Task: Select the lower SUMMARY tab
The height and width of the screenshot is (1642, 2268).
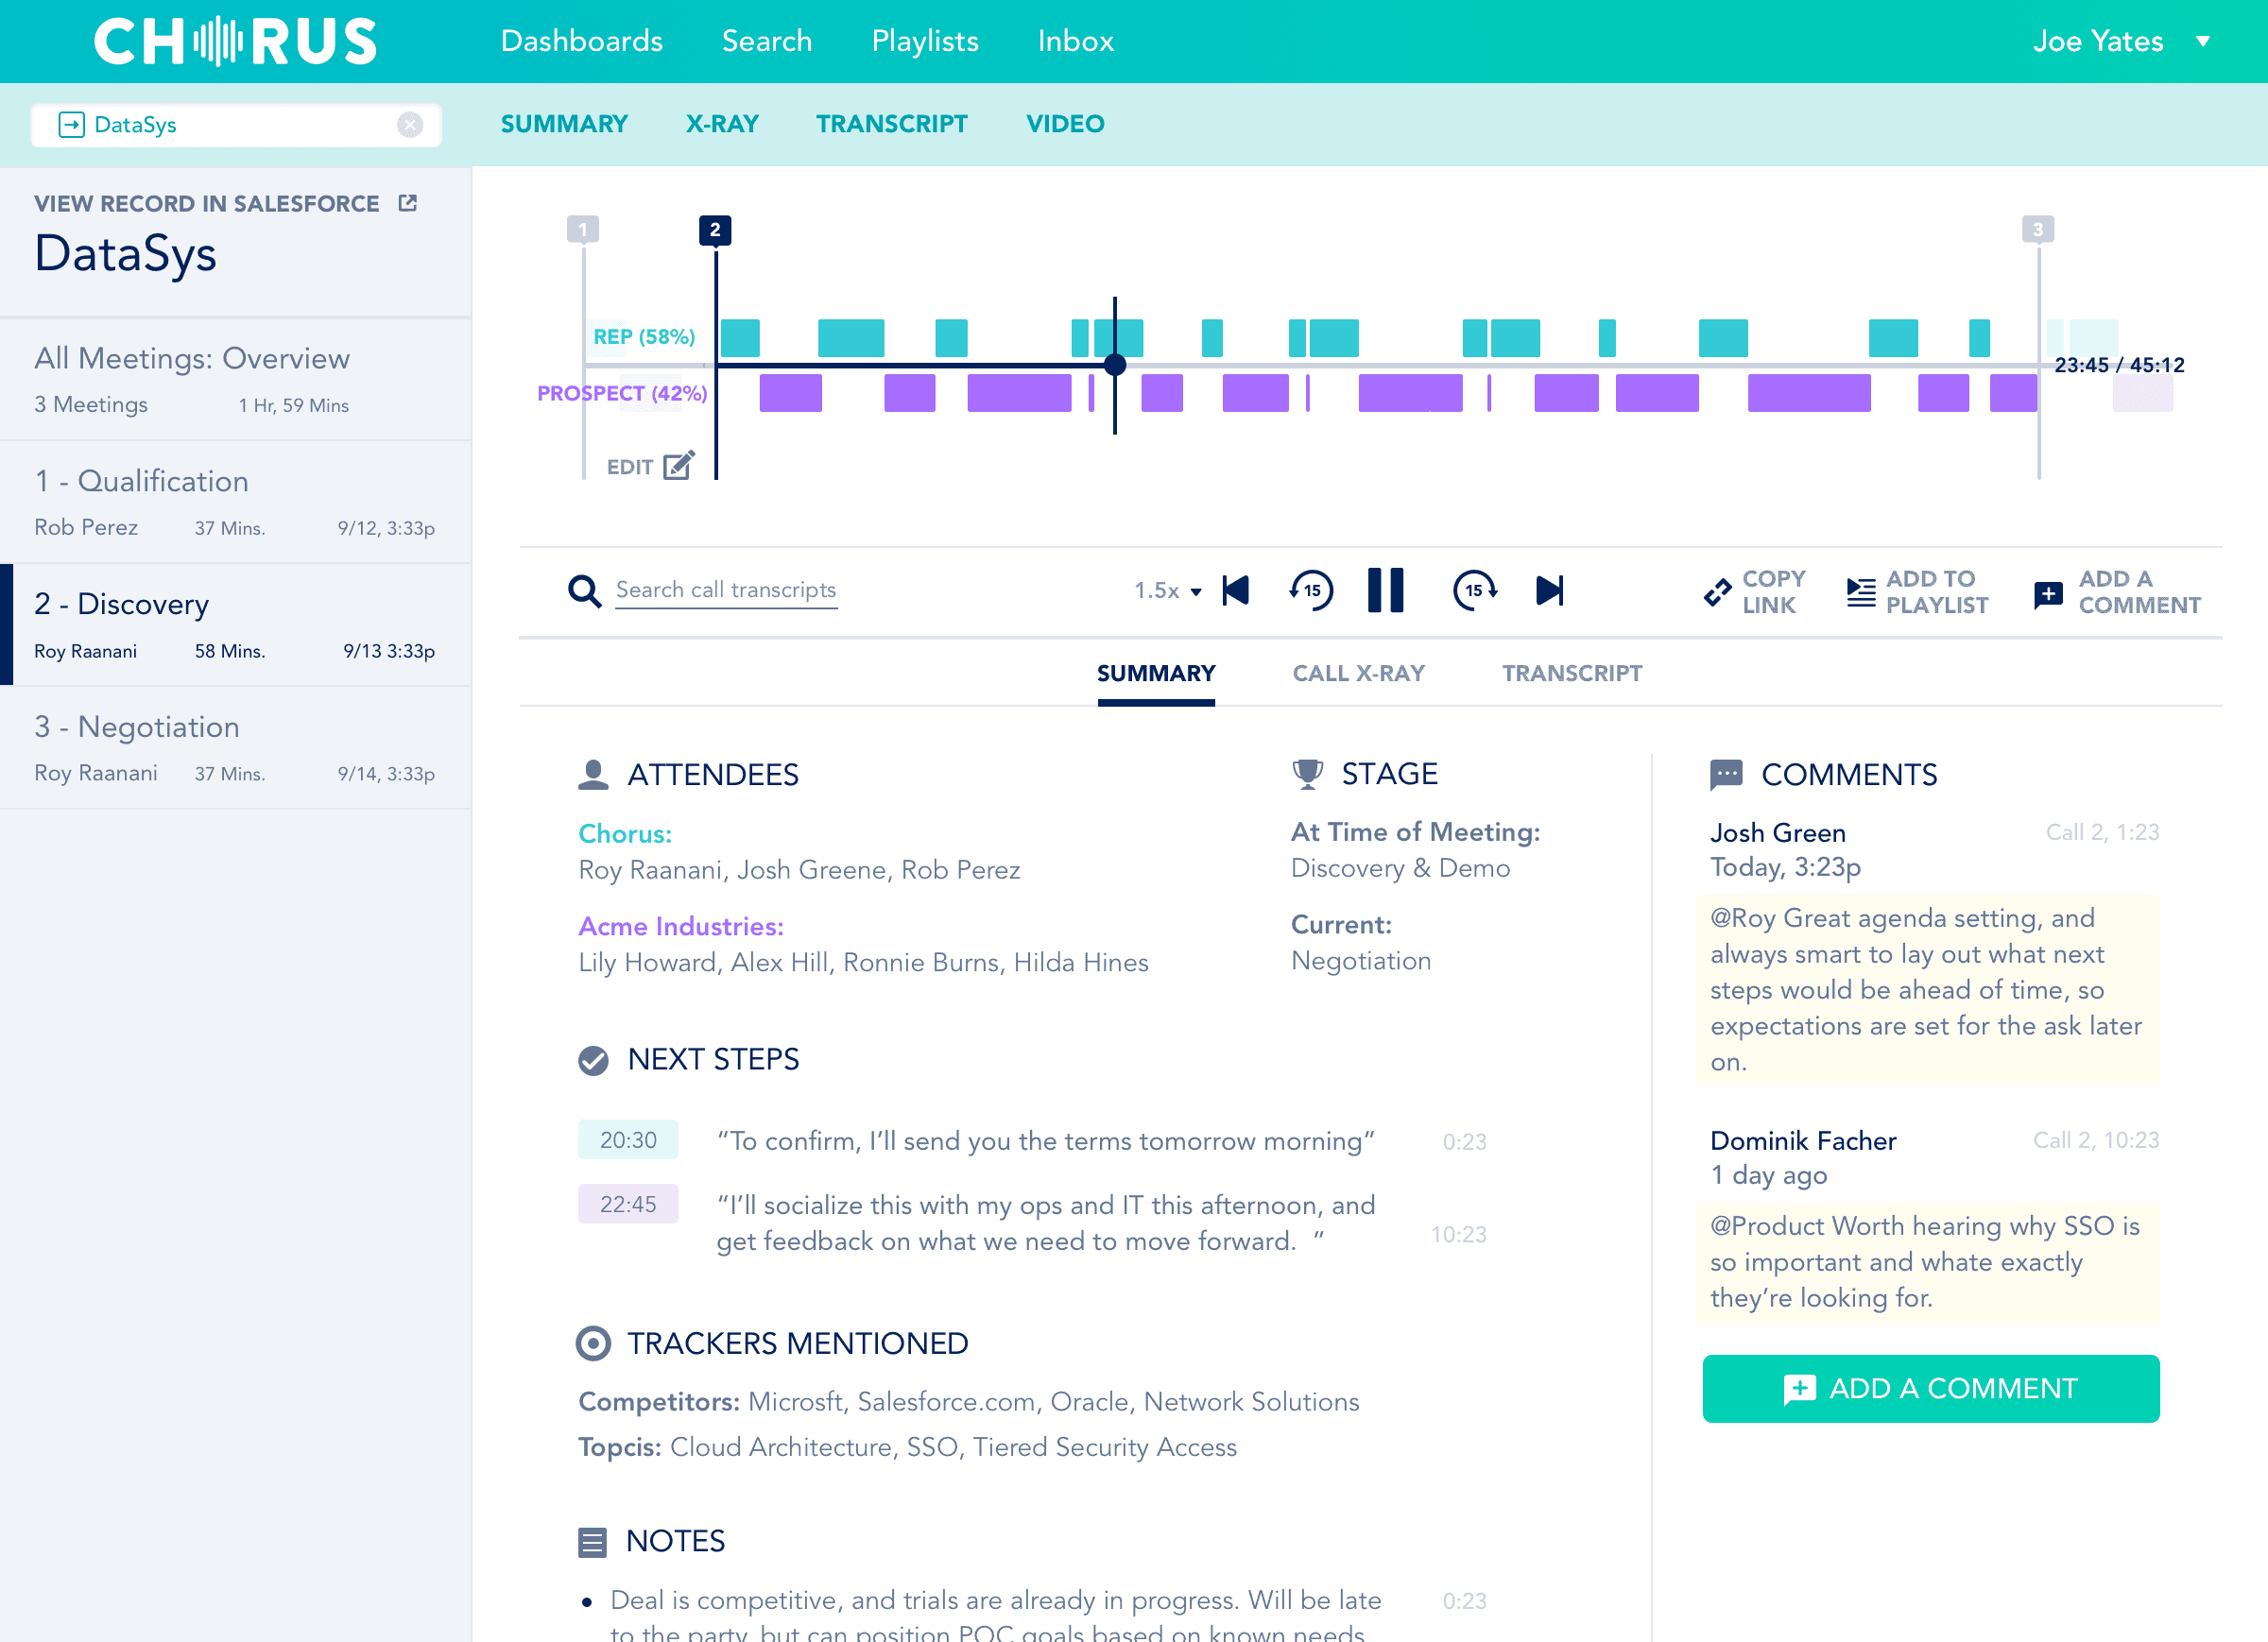Action: click(1156, 674)
